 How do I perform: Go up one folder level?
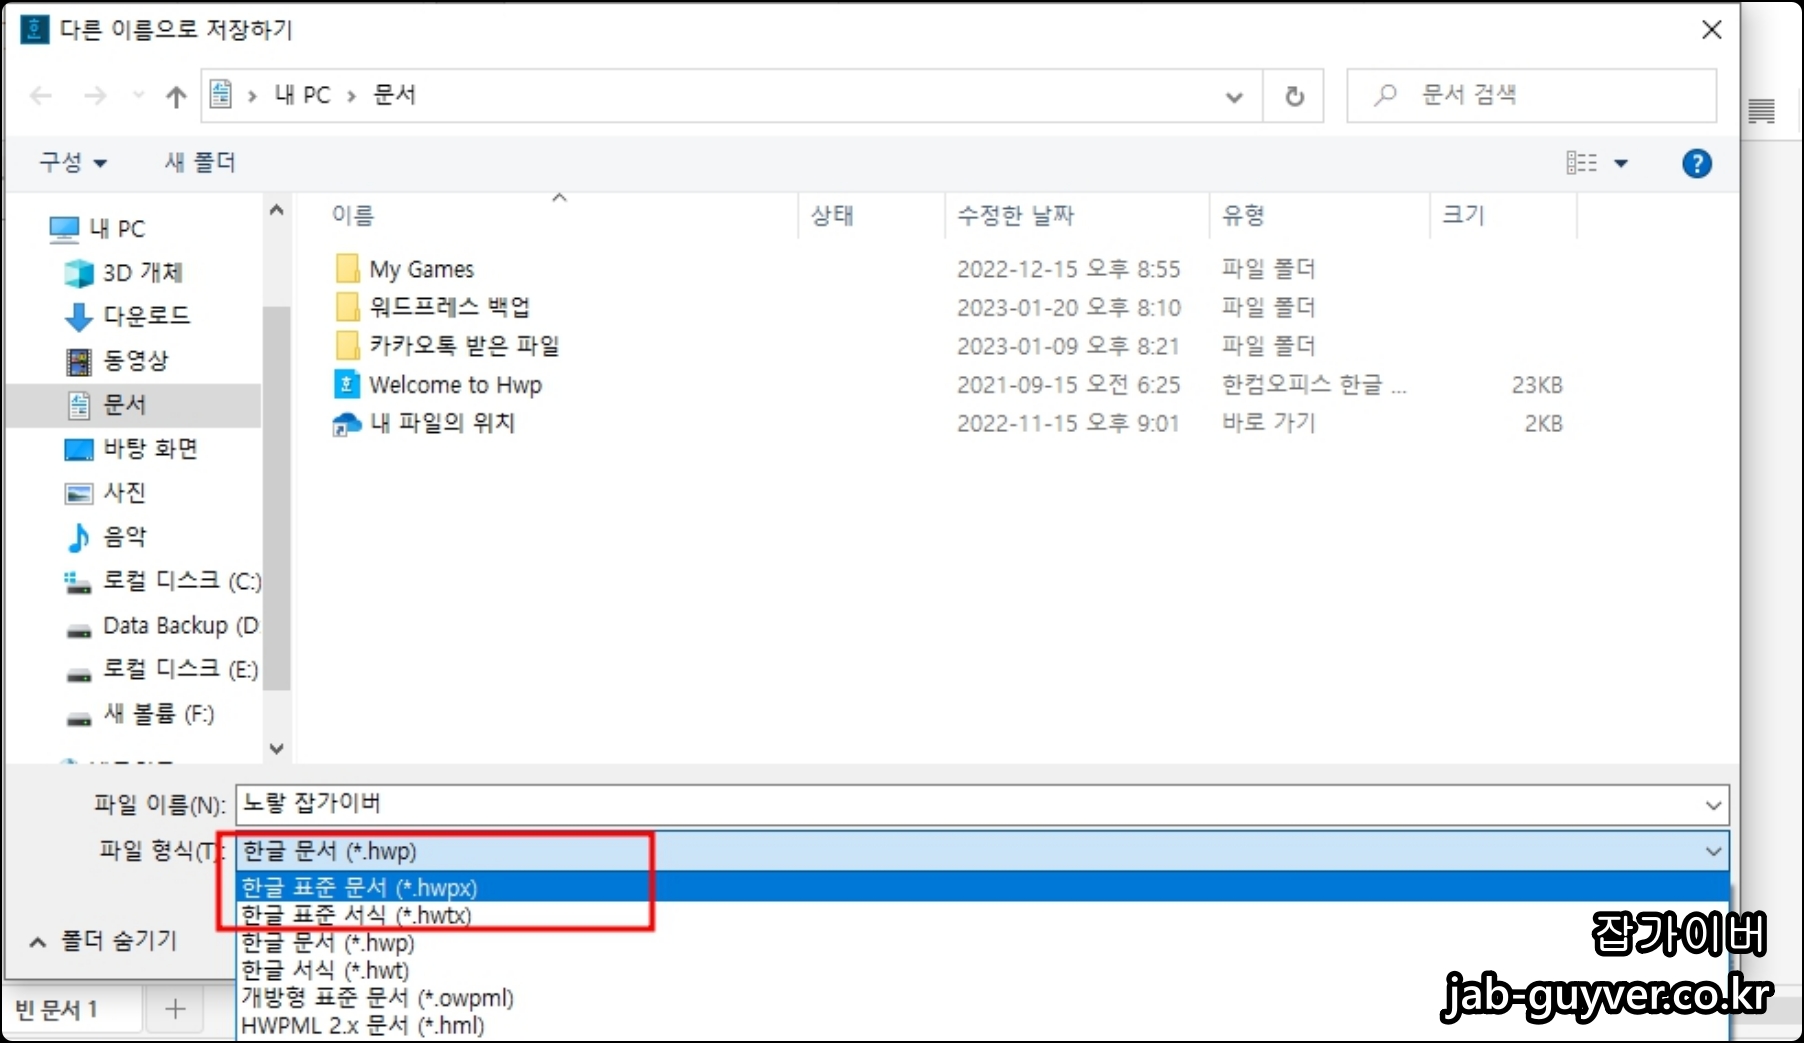click(x=176, y=96)
